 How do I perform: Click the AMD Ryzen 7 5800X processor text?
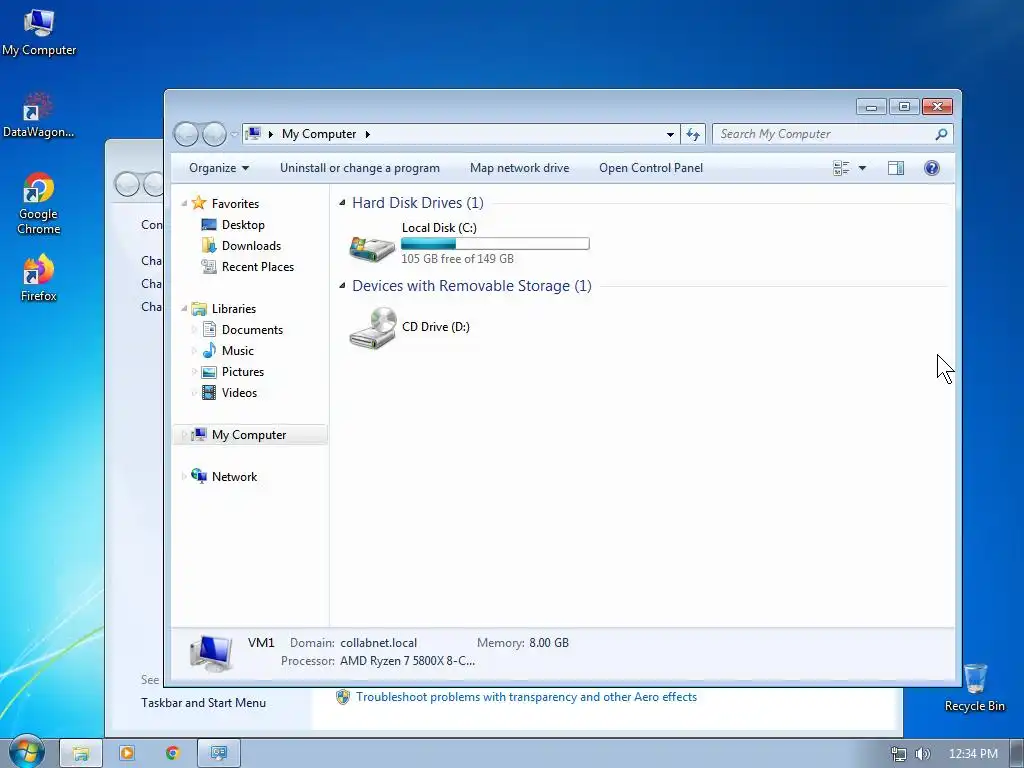[408, 661]
